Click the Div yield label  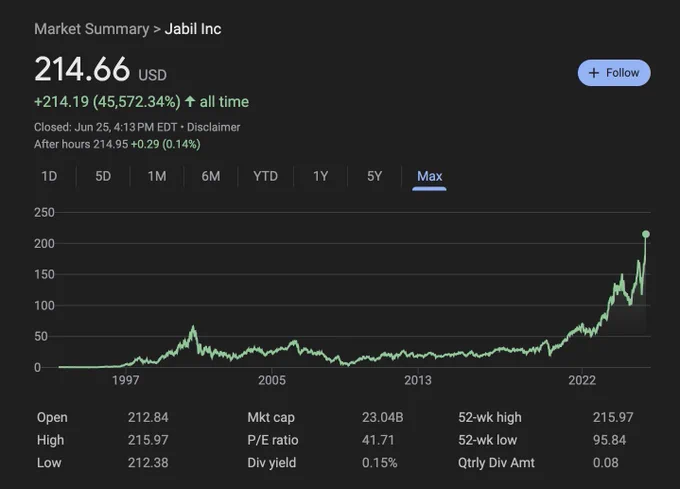click(271, 463)
